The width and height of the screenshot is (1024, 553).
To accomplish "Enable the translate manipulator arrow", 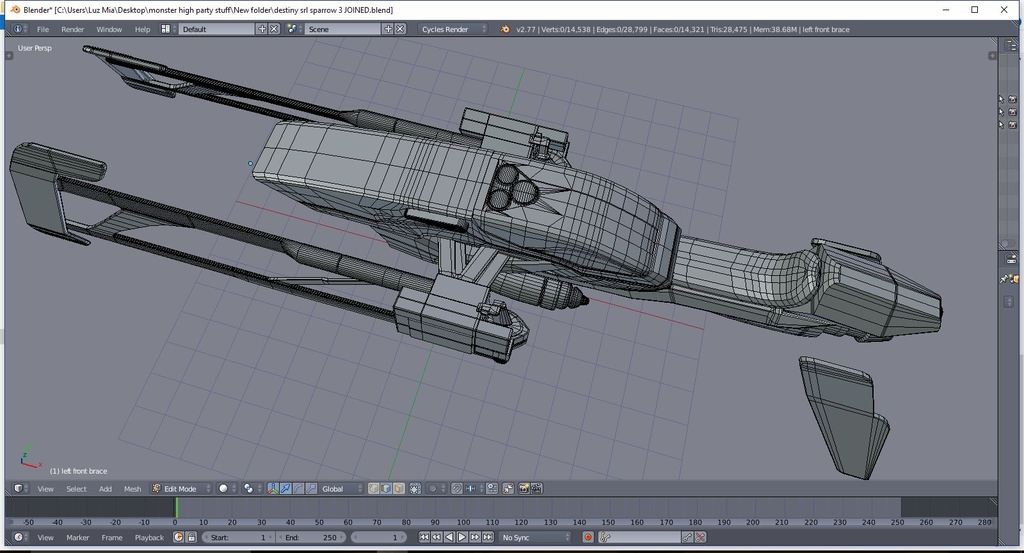I will (286, 489).
